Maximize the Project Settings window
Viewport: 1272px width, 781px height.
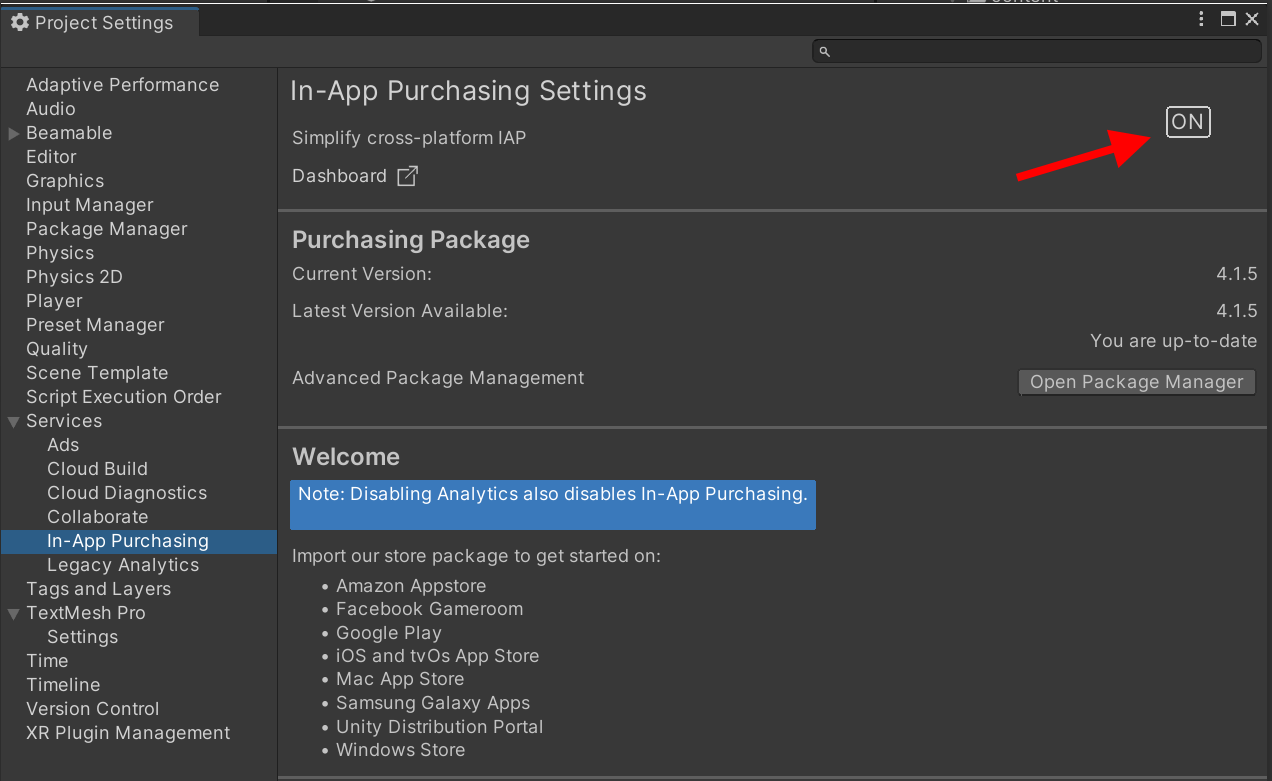1228,19
